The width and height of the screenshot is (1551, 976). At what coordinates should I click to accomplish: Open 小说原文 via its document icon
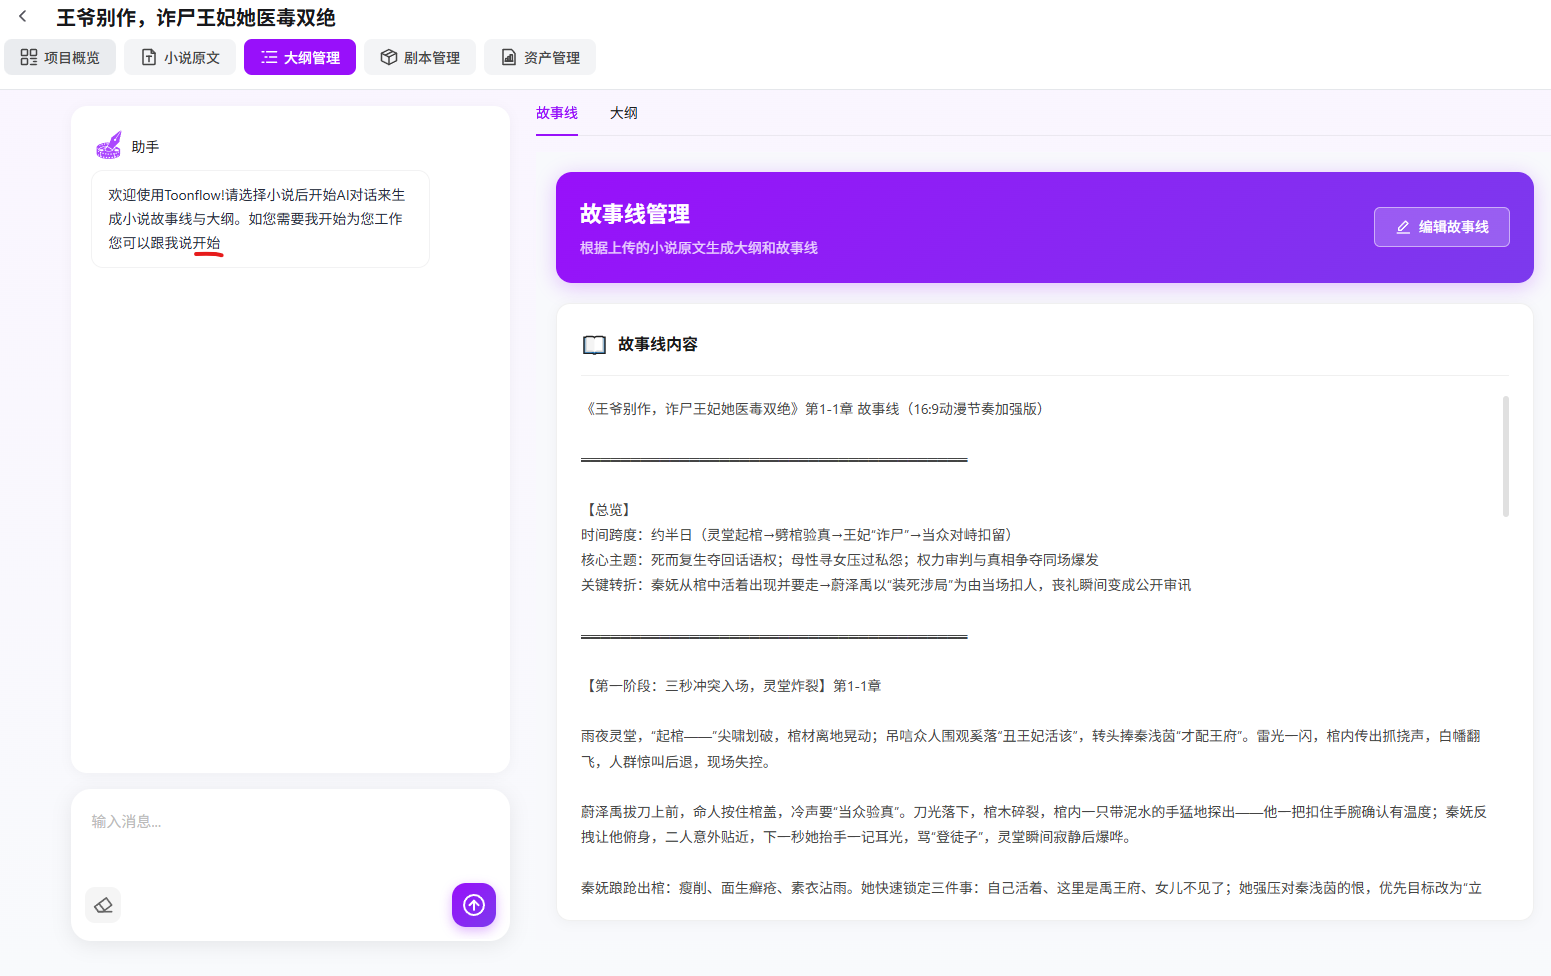point(146,57)
